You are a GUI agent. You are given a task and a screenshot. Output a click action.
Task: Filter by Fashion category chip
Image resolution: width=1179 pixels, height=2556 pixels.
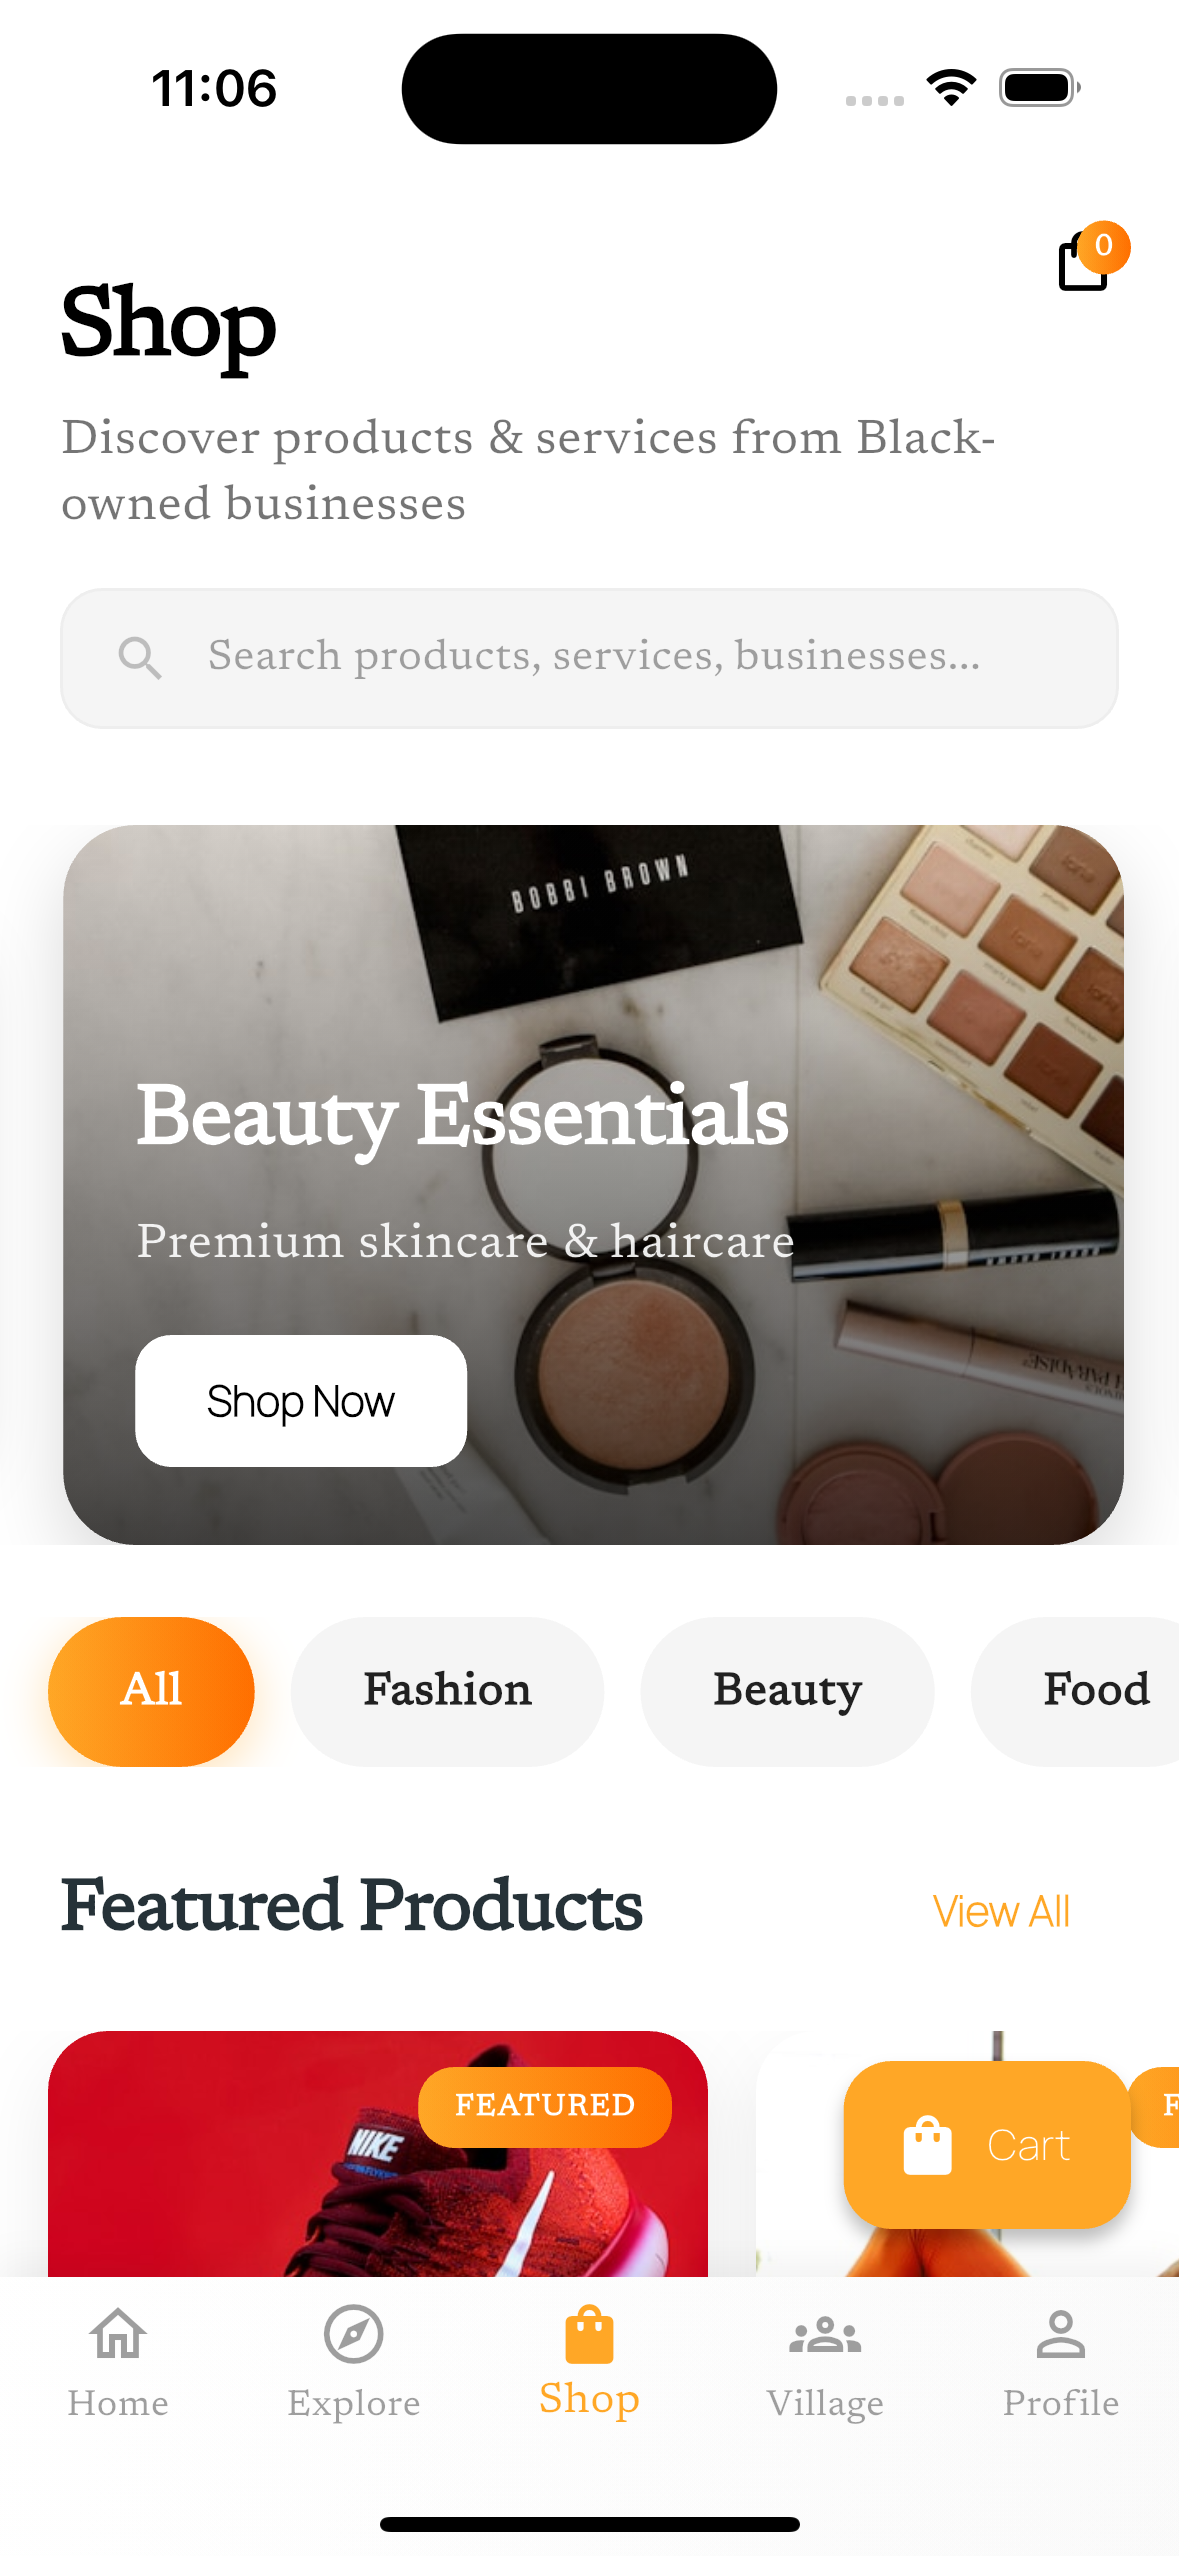point(447,1691)
